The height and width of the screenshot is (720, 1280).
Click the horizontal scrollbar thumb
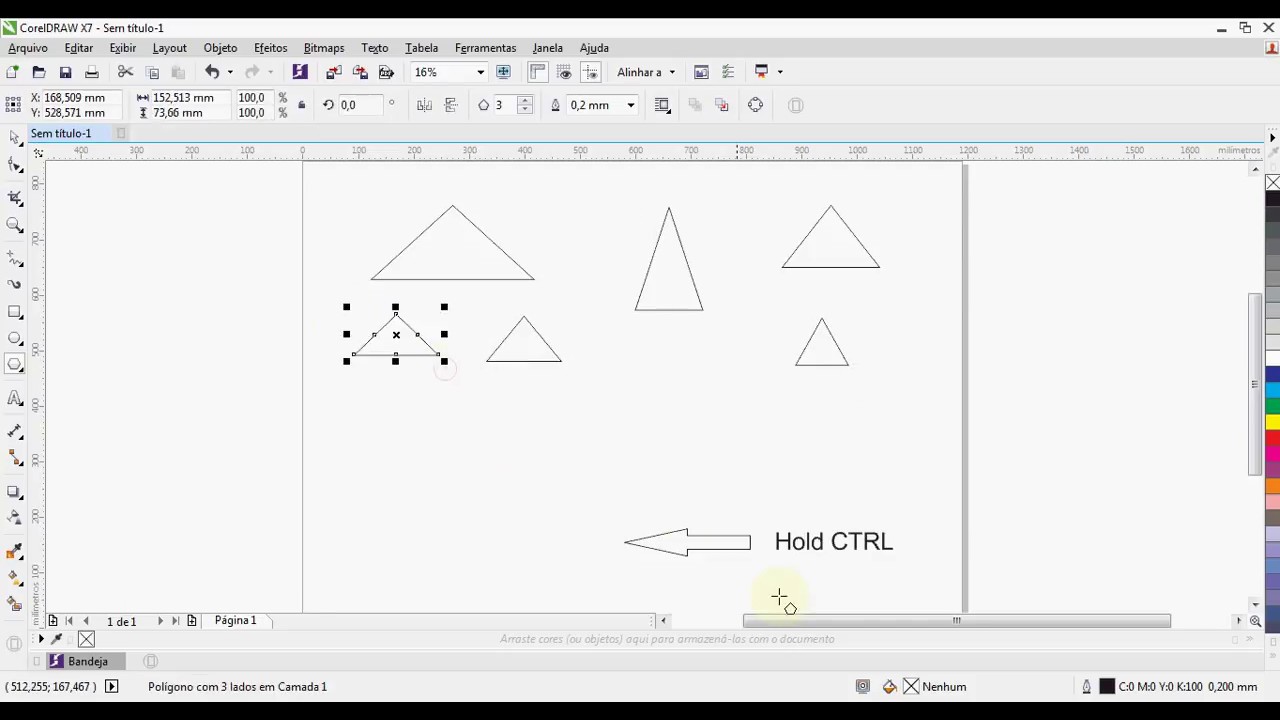click(x=957, y=621)
